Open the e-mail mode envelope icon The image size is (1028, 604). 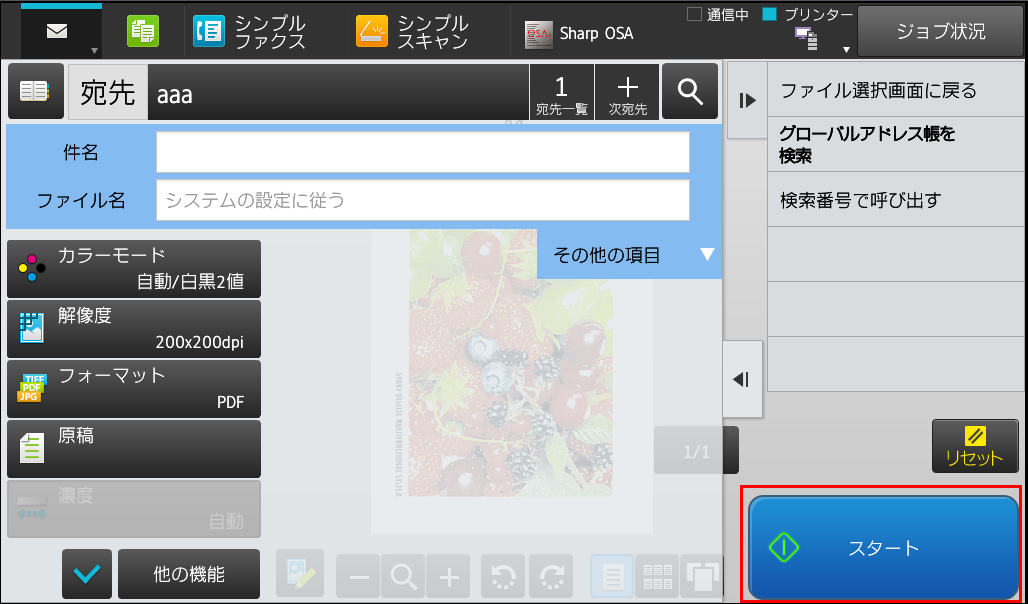click(x=58, y=32)
